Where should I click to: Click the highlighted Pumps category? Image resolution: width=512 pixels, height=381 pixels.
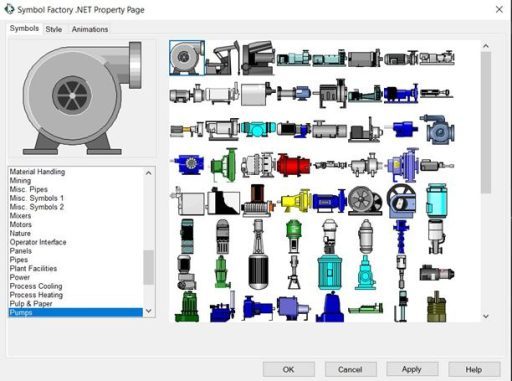click(x=76, y=312)
